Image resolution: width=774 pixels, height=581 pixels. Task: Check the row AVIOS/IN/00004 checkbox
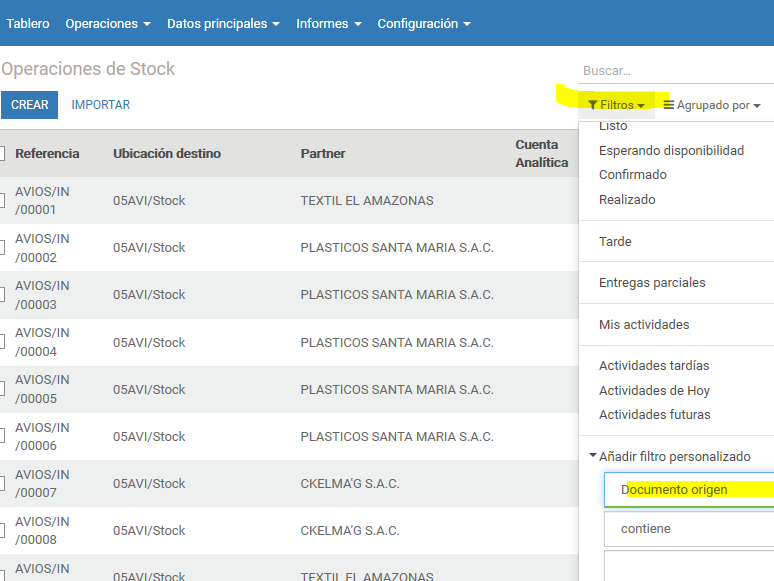coord(2,342)
